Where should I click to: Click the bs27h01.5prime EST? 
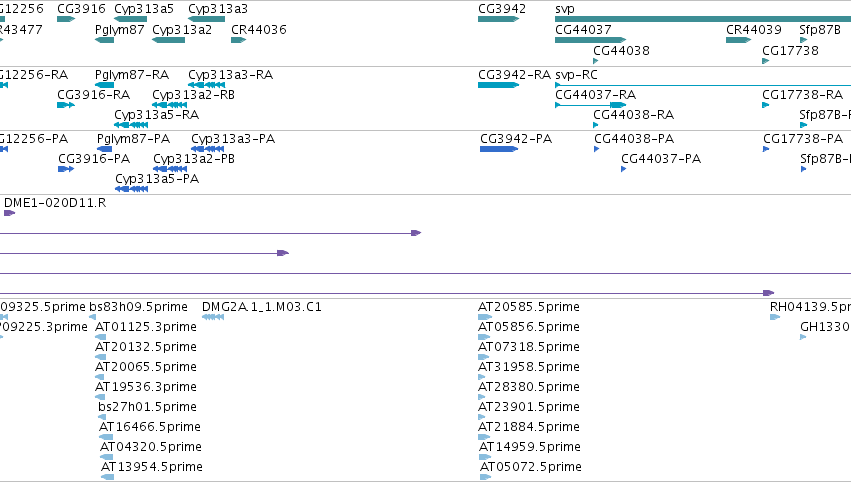[x=102, y=417]
